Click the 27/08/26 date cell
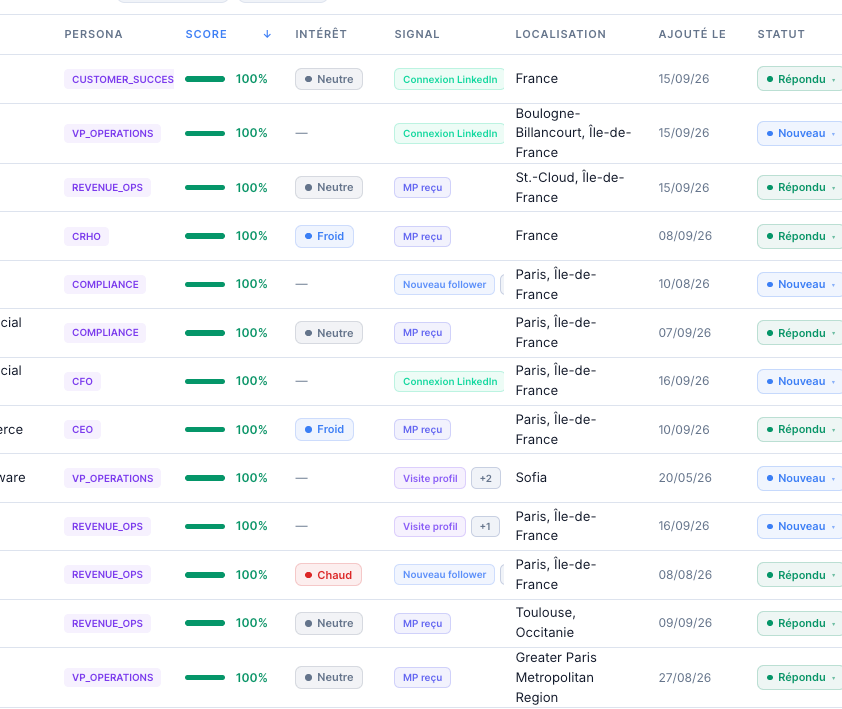Image resolution: width=842 pixels, height=709 pixels. pos(685,677)
